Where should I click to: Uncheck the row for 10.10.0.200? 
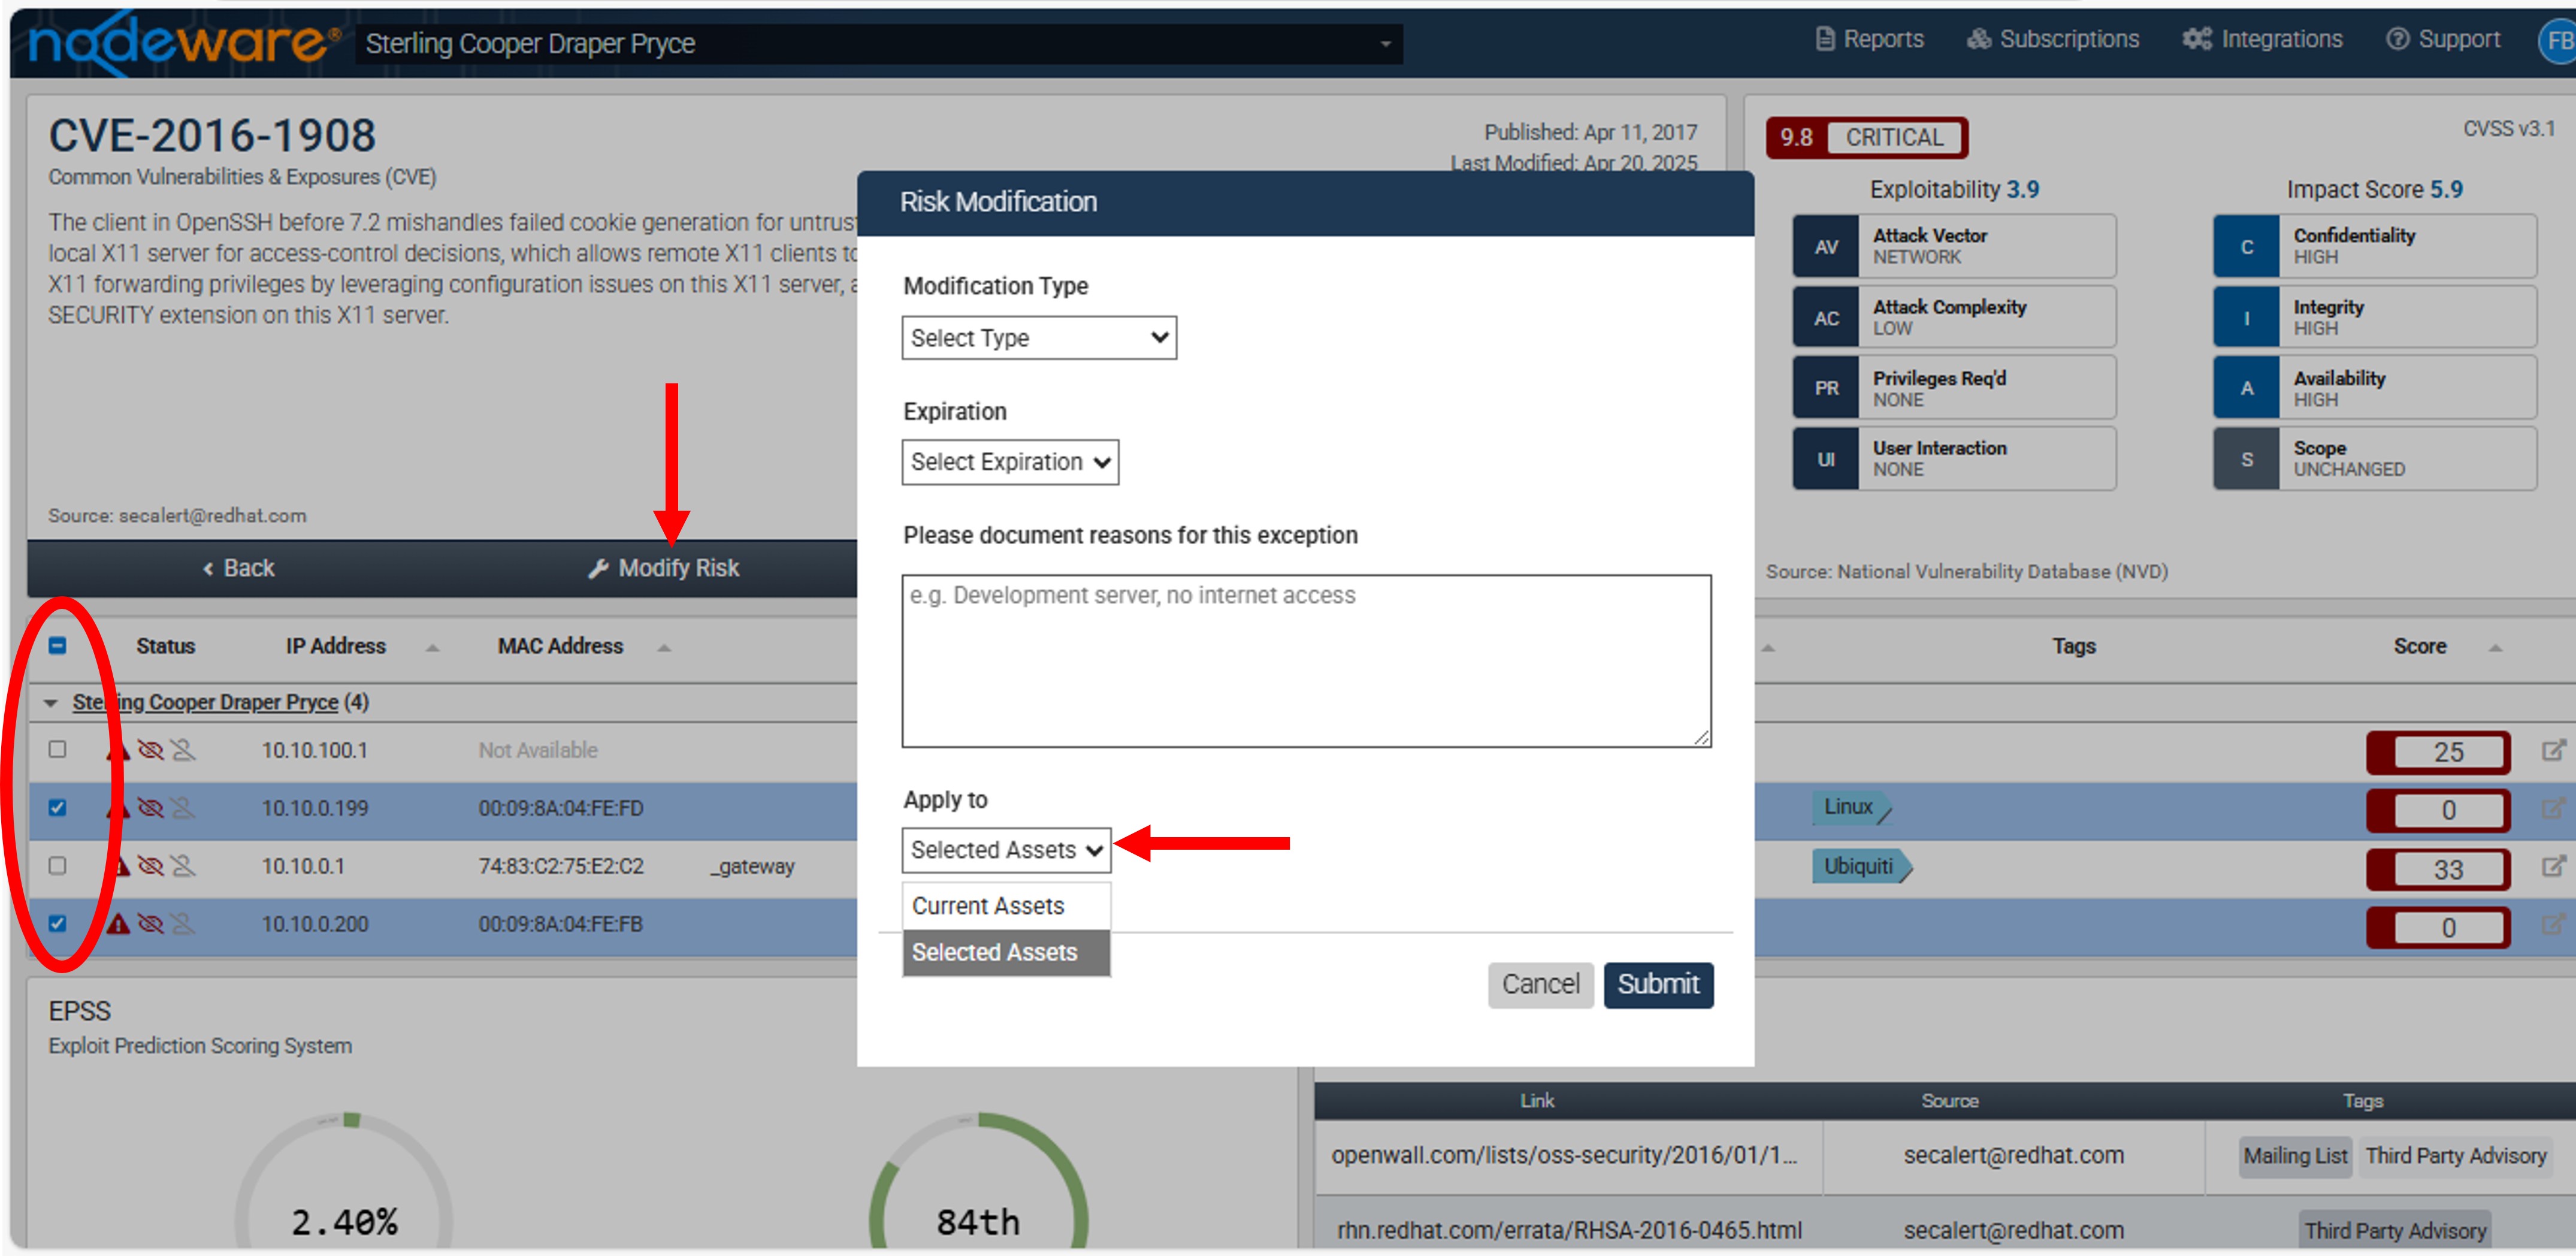pos(58,923)
